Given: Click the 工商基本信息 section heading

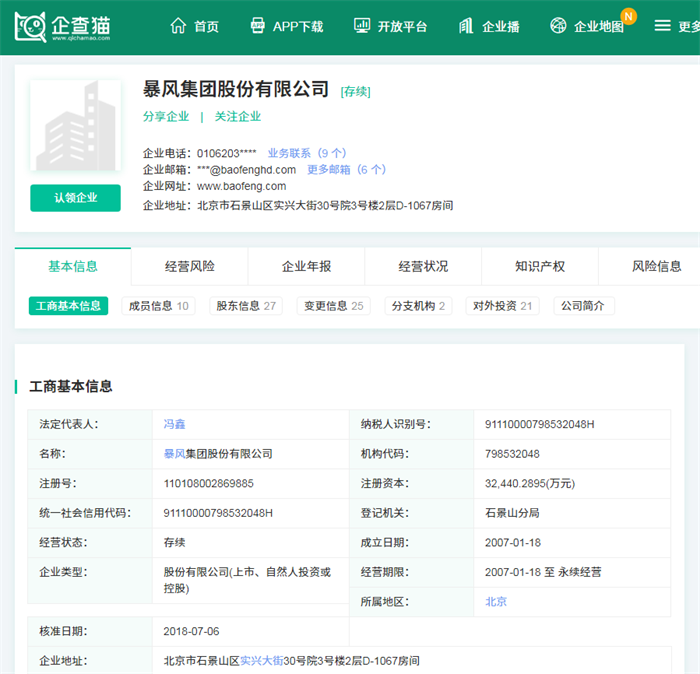Looking at the screenshot, I should coord(71,386).
